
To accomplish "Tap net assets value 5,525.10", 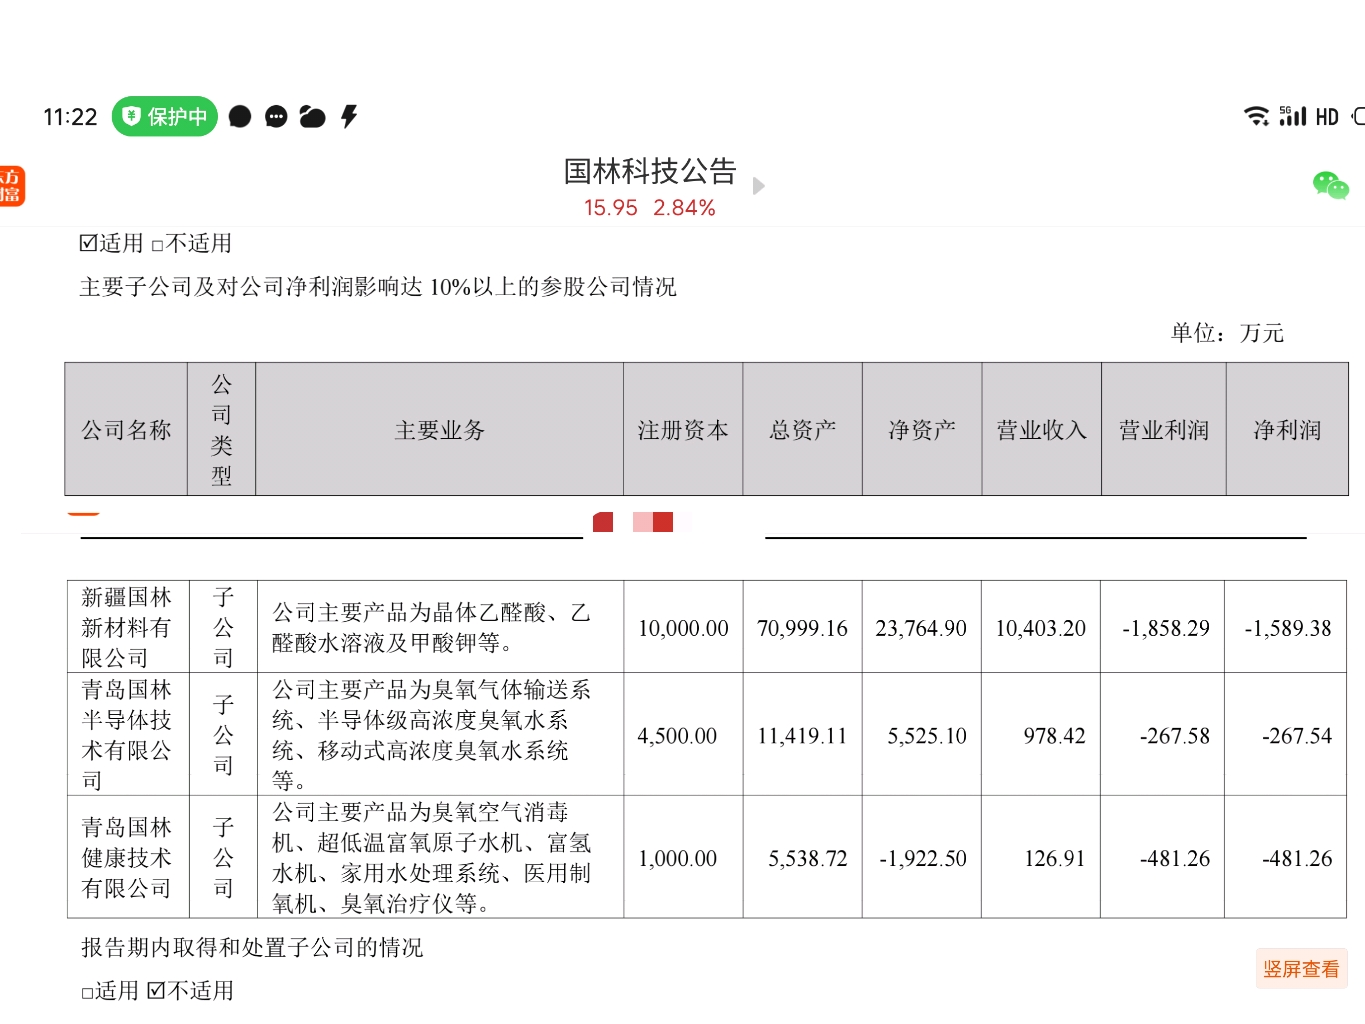I will [927, 736].
